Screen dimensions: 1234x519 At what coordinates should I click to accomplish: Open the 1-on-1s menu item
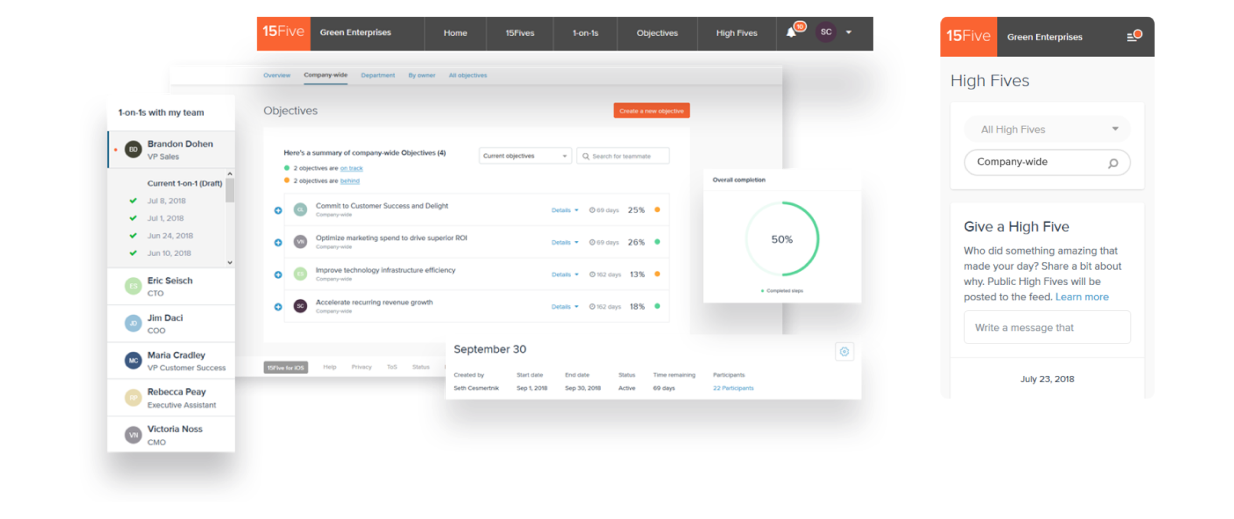coord(586,33)
